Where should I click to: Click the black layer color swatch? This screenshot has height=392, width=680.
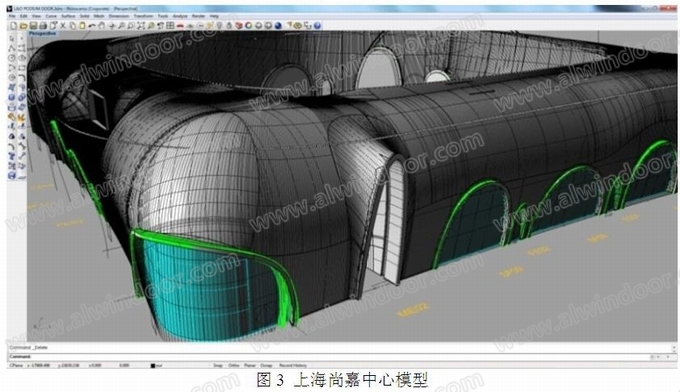pos(153,366)
